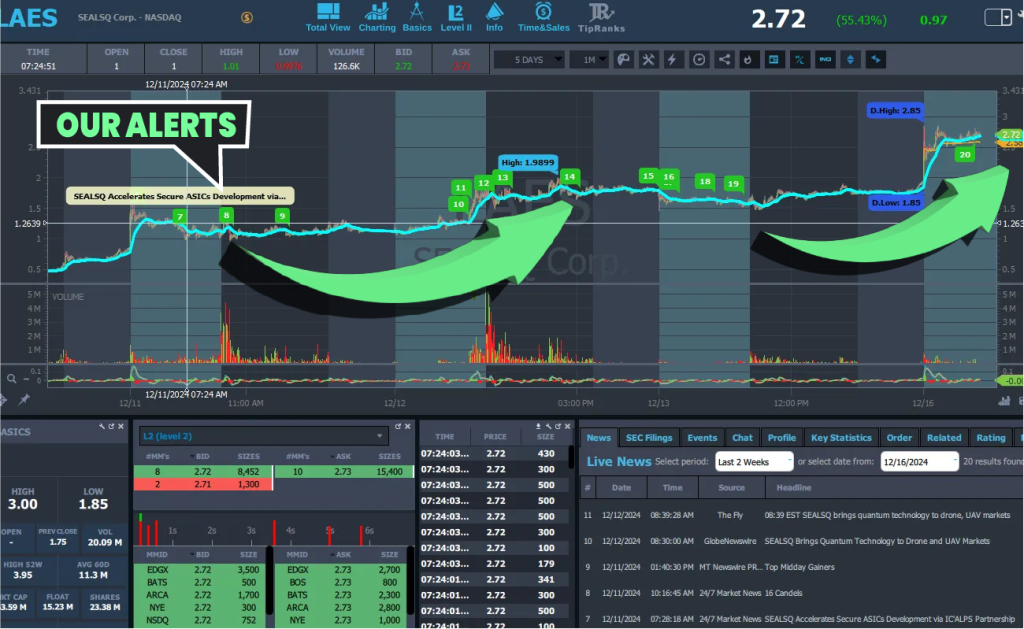Click news marker 7 on the chart

pyautogui.click(x=180, y=217)
